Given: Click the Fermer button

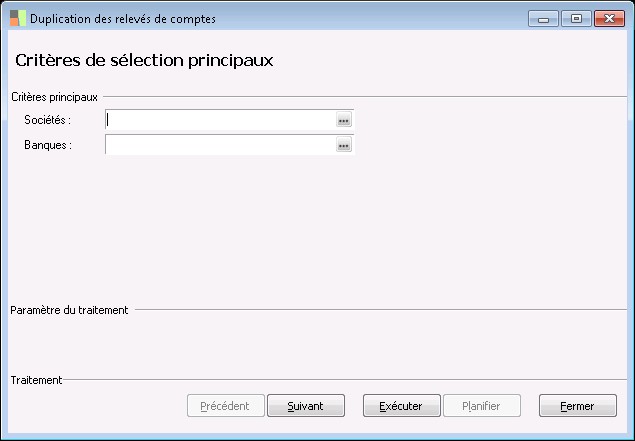Looking at the screenshot, I should click(577, 406).
